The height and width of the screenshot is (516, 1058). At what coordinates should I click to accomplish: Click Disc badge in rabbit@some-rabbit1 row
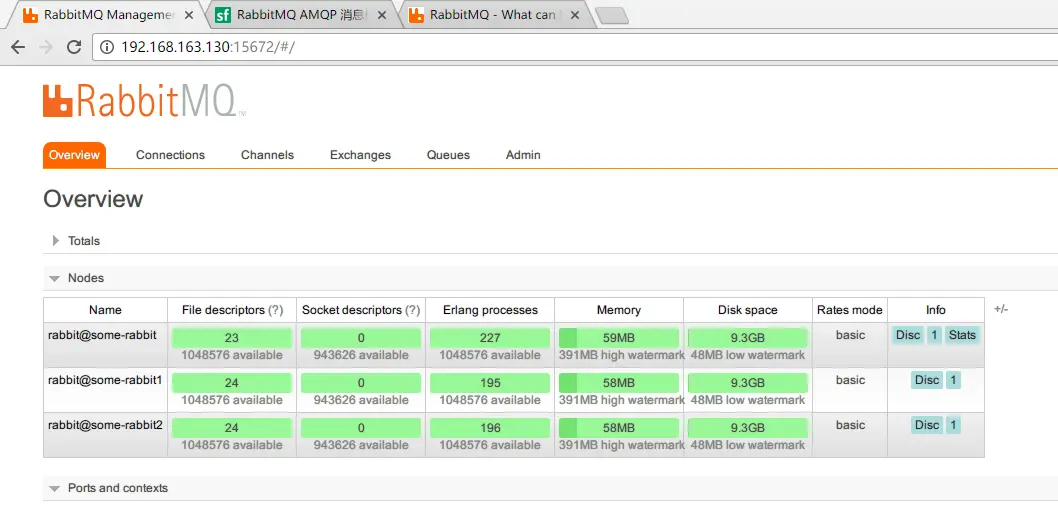tap(926, 380)
